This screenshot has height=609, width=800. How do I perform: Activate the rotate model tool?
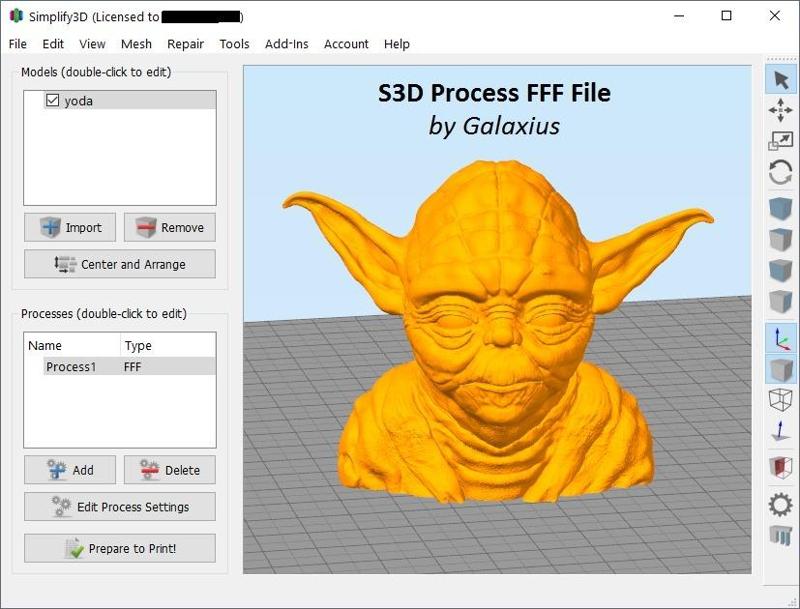click(x=781, y=172)
